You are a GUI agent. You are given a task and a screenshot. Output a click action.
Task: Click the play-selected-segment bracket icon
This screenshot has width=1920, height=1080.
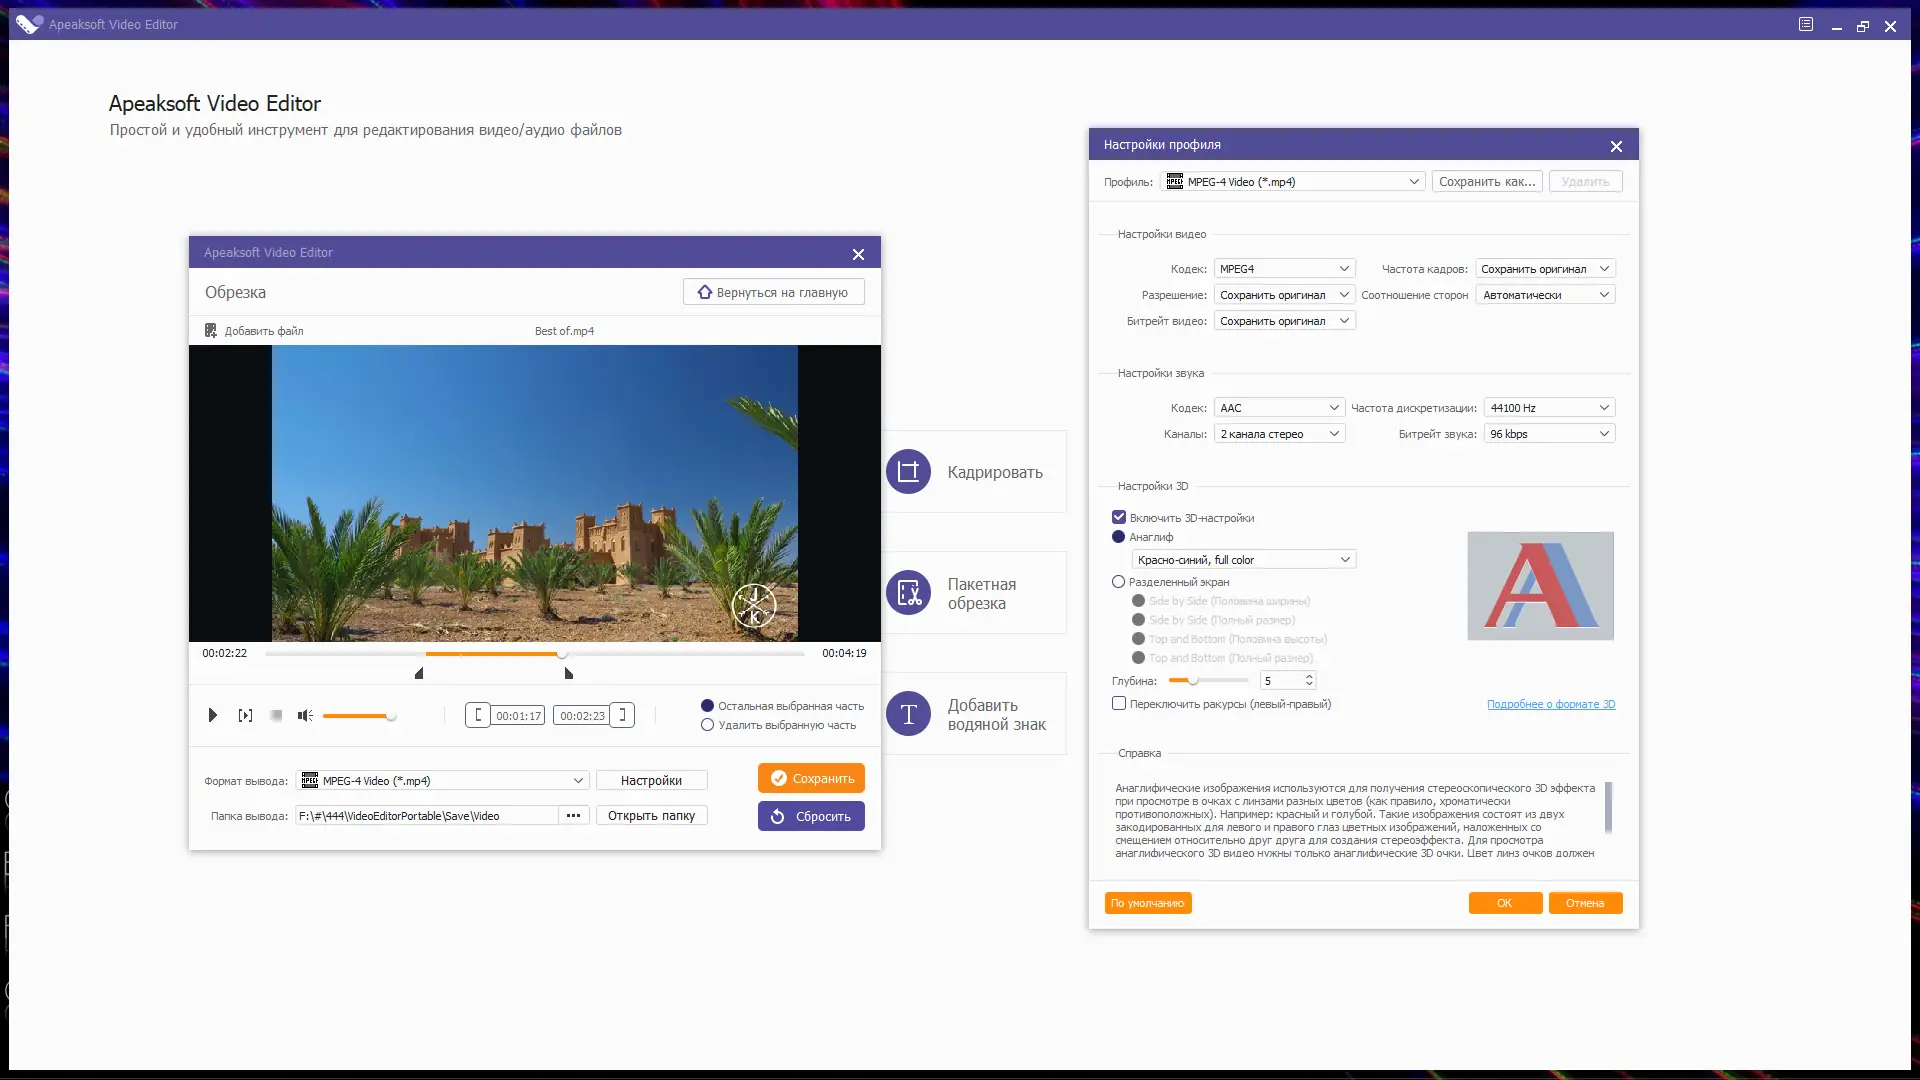point(245,715)
